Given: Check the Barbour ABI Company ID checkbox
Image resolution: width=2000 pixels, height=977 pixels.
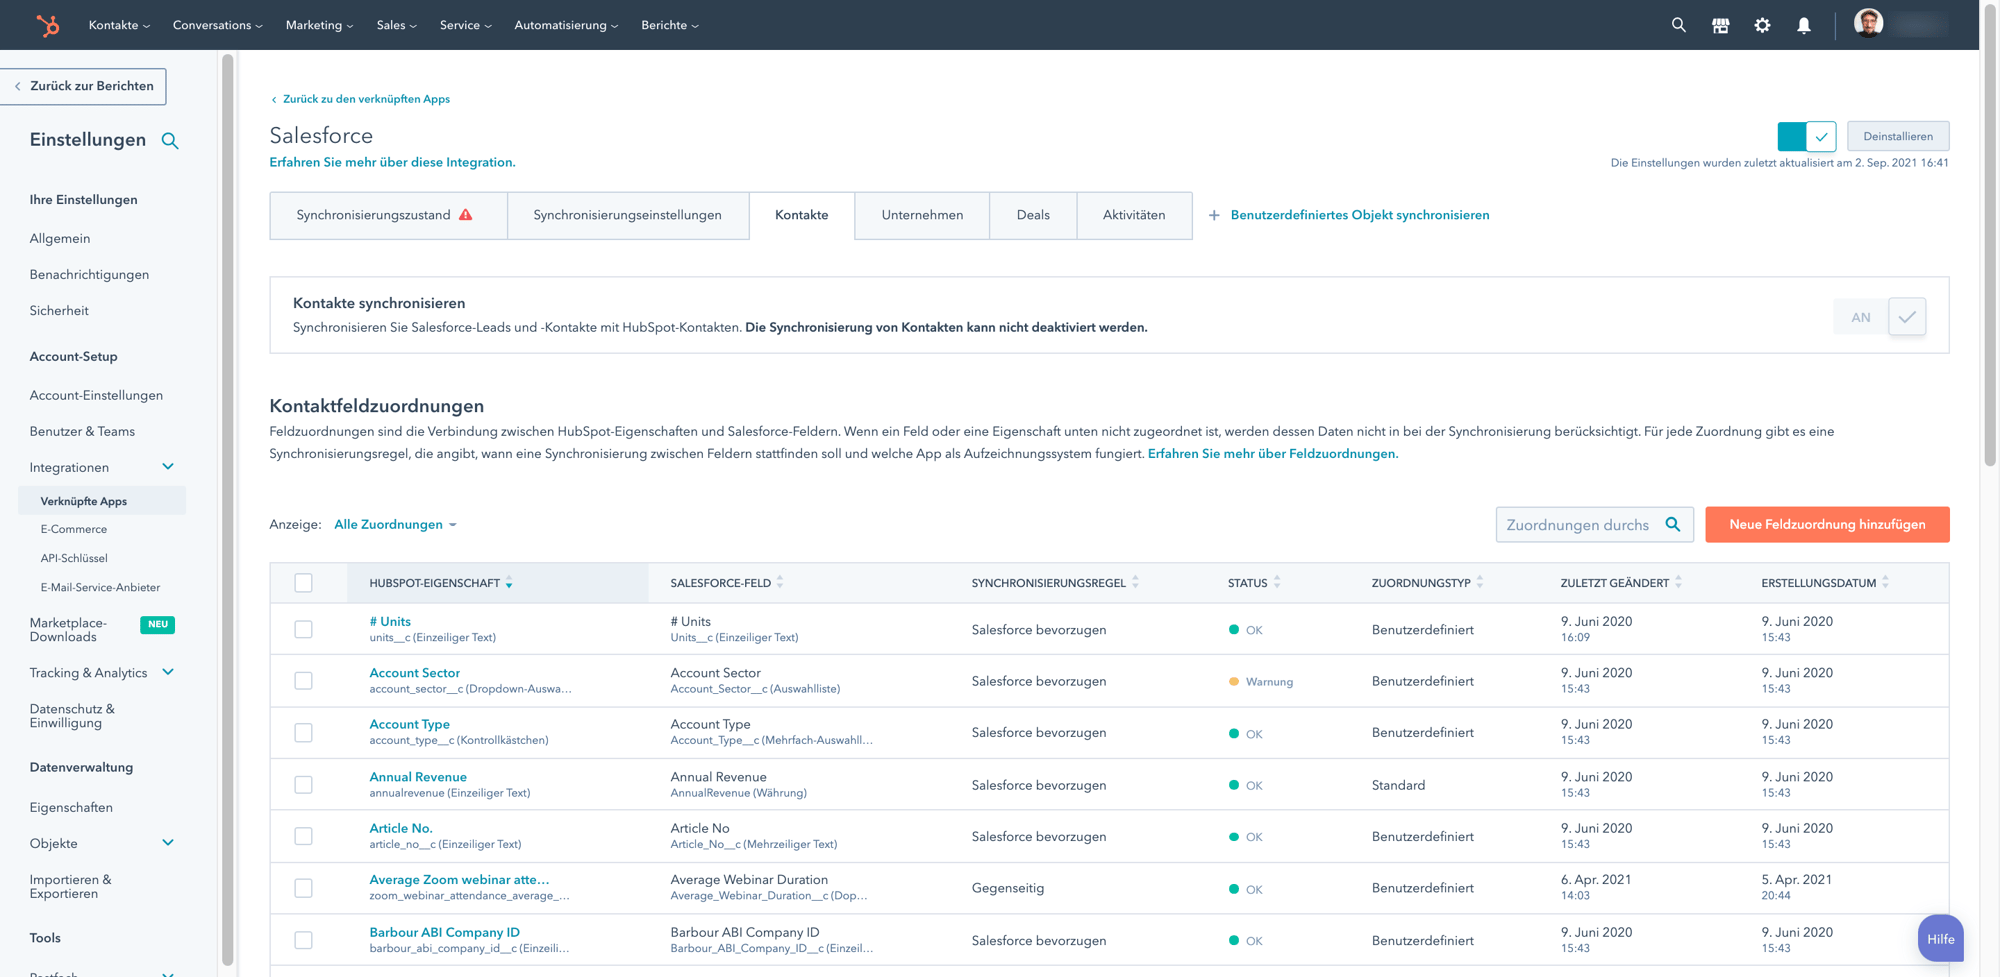Looking at the screenshot, I should tap(303, 940).
